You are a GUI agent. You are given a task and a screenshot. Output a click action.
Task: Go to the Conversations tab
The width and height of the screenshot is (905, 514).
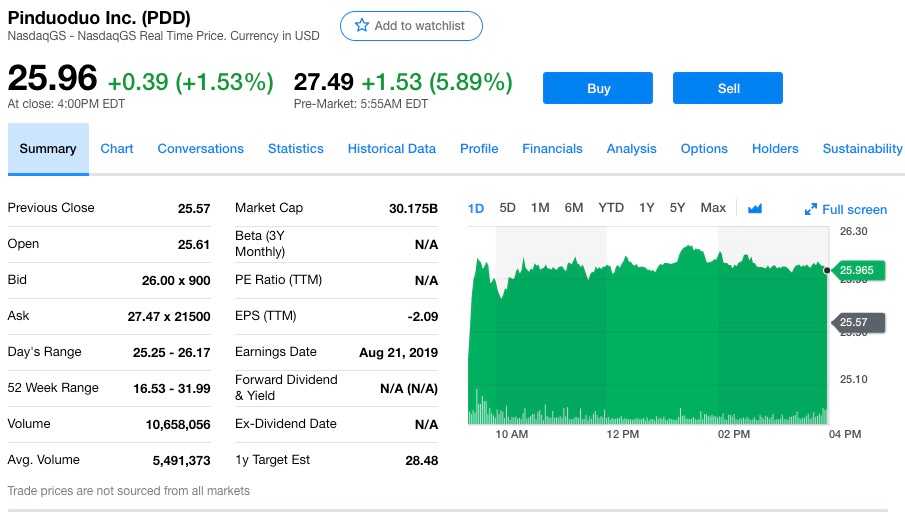[200, 149]
